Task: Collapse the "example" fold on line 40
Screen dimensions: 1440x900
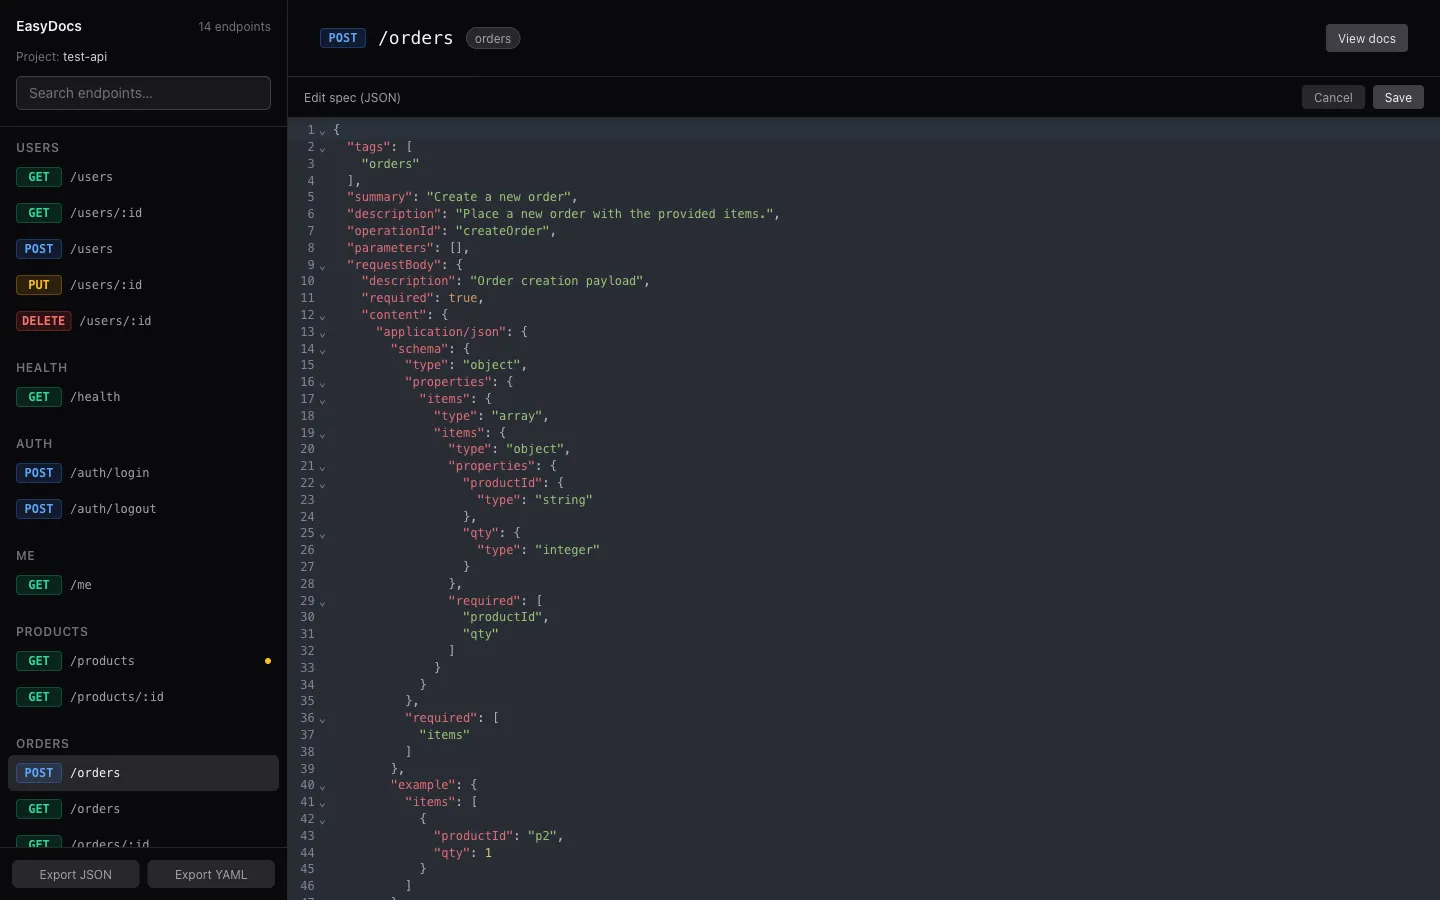Action: pyautogui.click(x=322, y=786)
